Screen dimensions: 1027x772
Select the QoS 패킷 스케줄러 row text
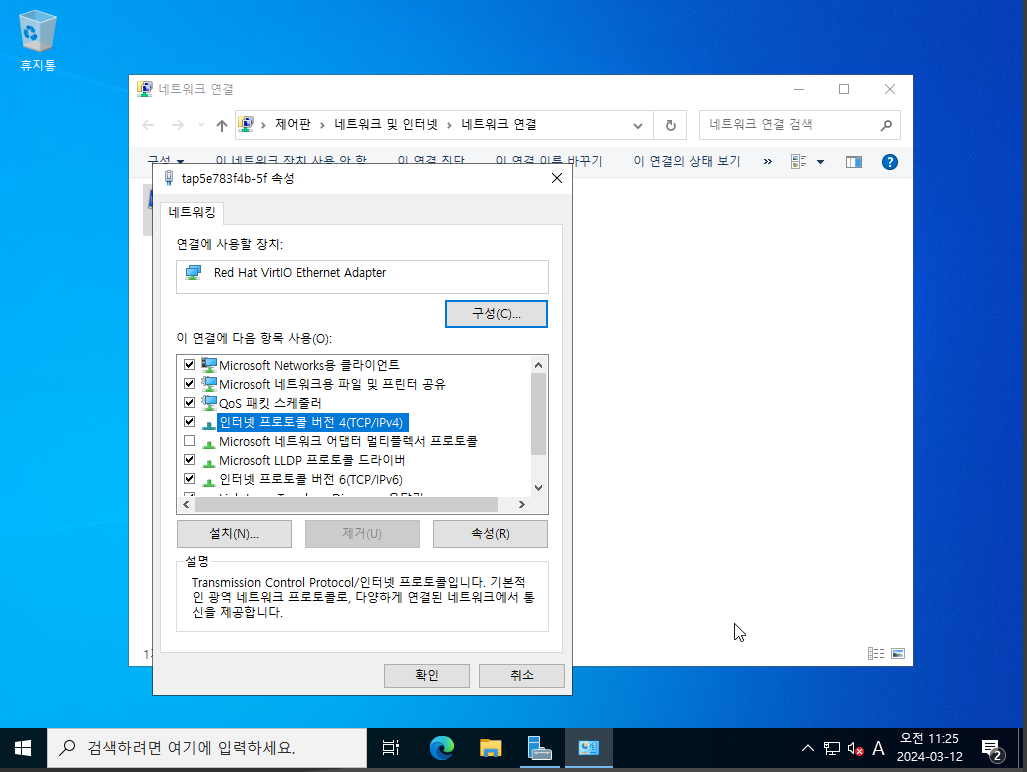(x=270, y=403)
